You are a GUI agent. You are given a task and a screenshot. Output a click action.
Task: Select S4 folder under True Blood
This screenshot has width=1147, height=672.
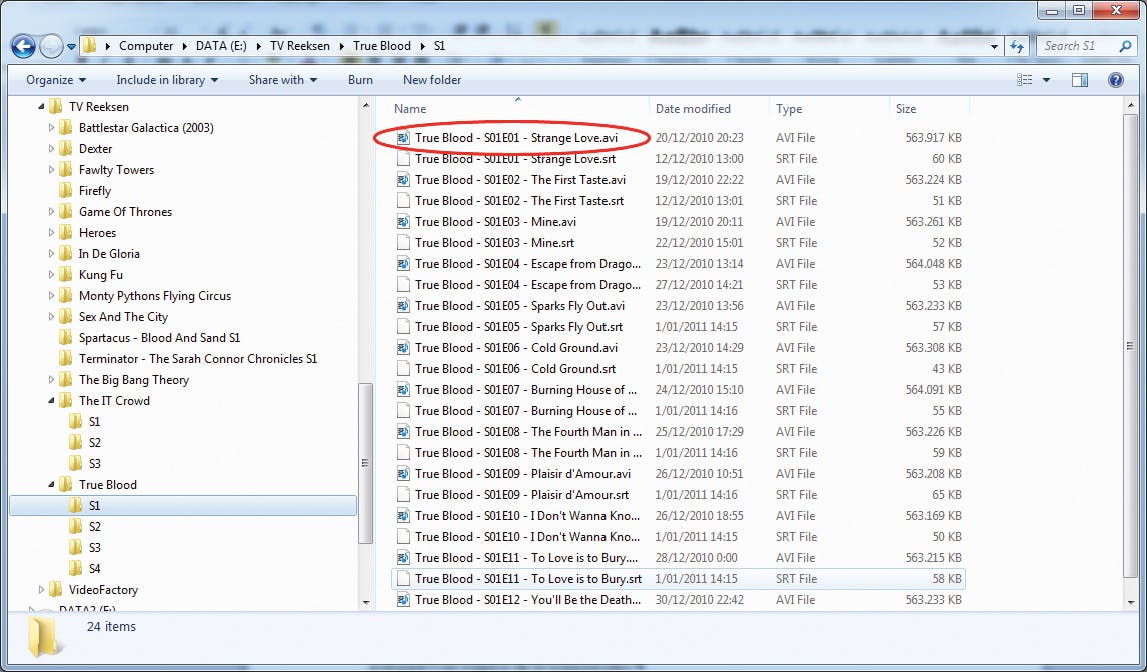[94, 568]
